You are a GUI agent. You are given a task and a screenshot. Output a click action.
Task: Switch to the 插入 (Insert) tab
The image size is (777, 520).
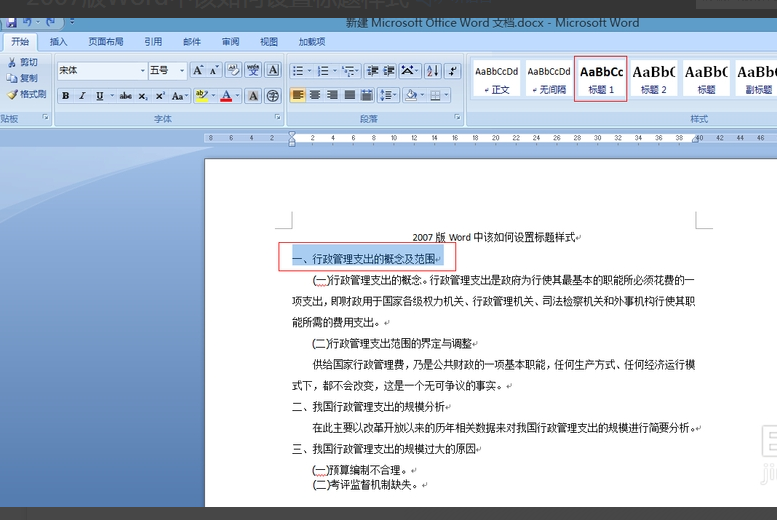pos(58,42)
